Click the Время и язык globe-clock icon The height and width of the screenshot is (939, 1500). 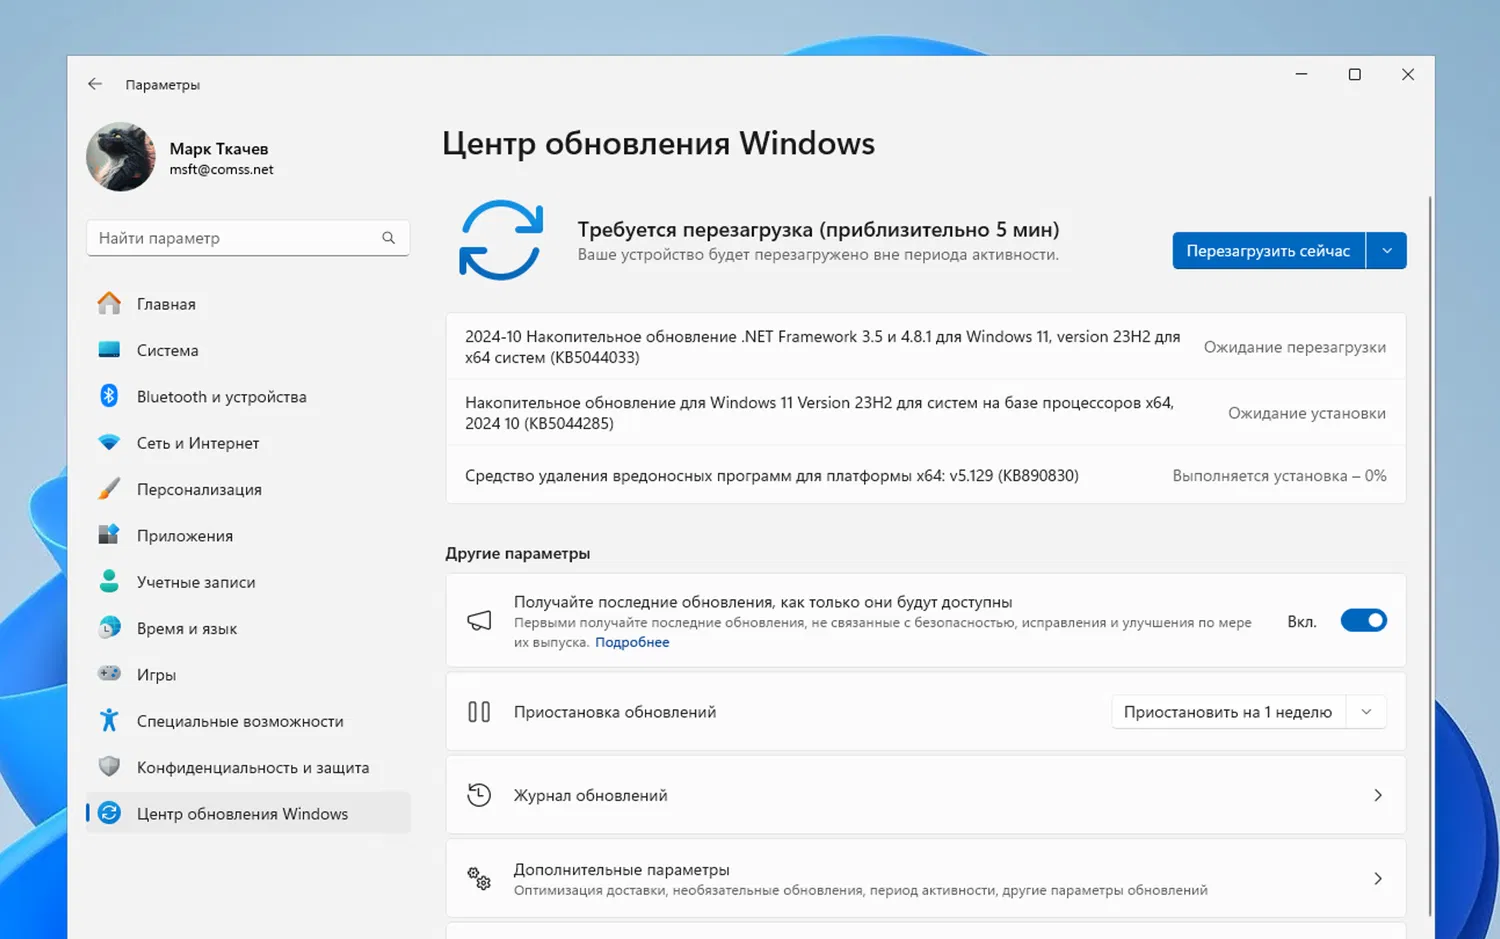click(x=109, y=628)
